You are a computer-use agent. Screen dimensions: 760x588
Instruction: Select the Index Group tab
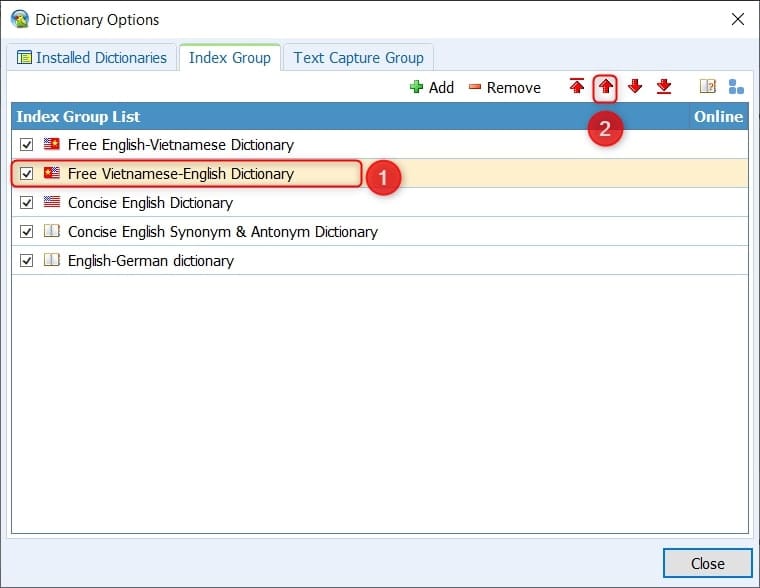(230, 58)
